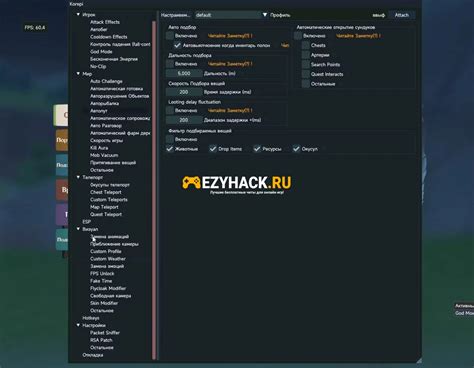Uncheck auto-disable when inventory is full

tap(177, 45)
